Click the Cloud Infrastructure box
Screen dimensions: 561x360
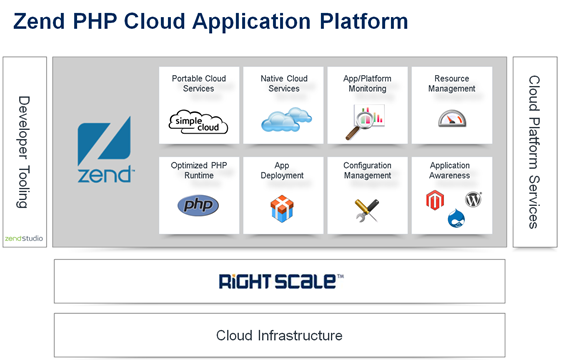tap(280, 335)
